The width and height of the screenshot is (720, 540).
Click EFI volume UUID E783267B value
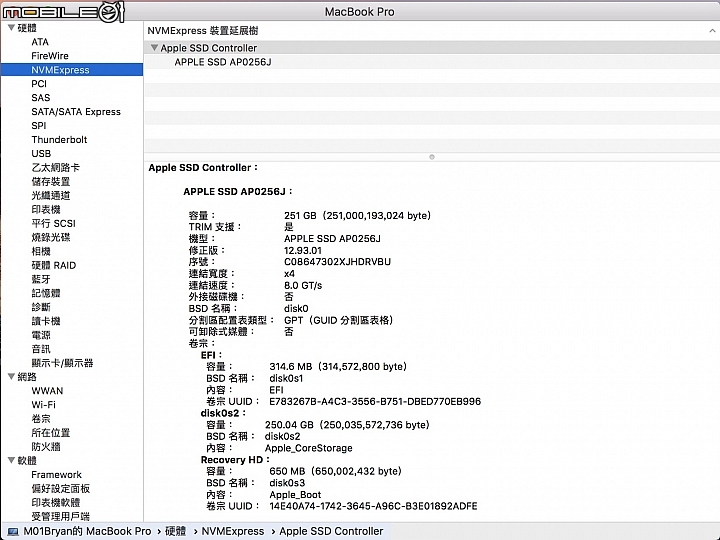tap(375, 402)
